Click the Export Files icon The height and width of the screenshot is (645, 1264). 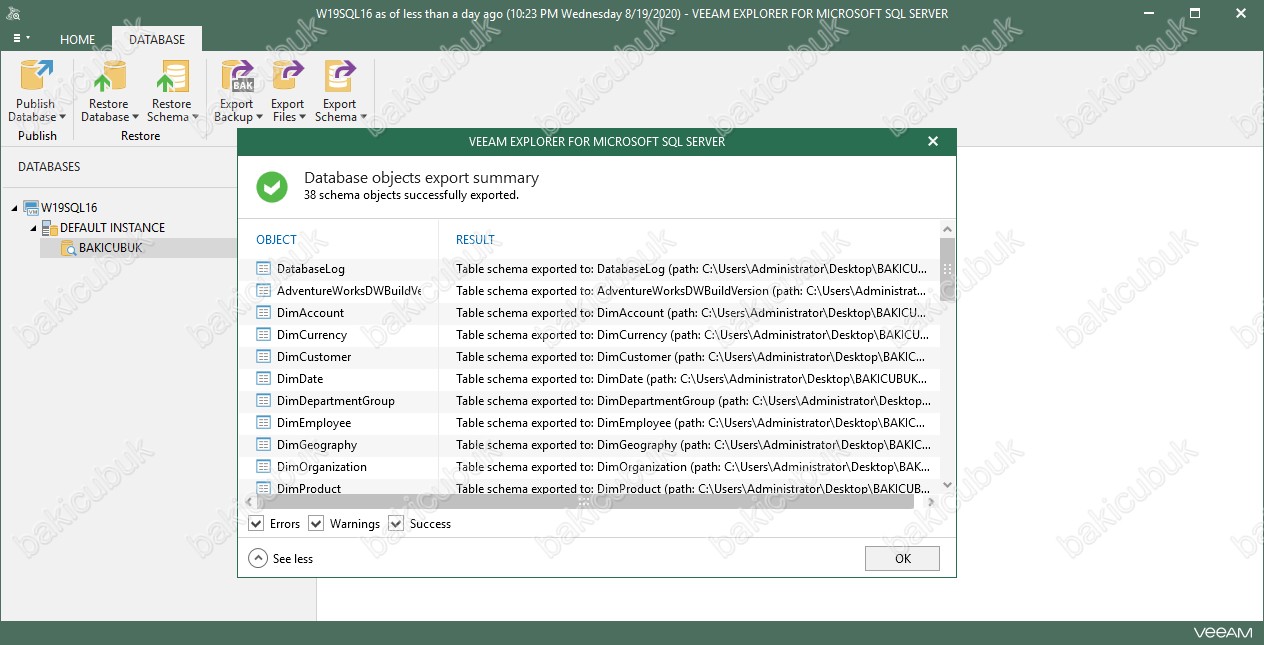point(288,76)
